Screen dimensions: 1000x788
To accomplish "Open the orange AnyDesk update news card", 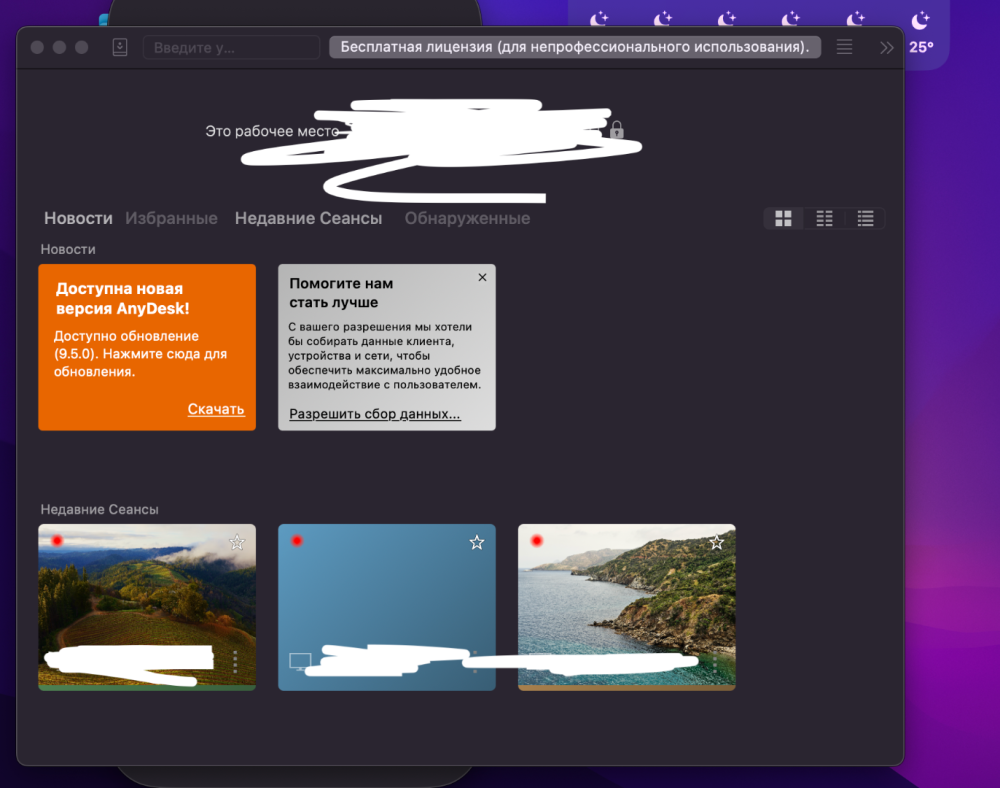I will pyautogui.click(x=147, y=347).
